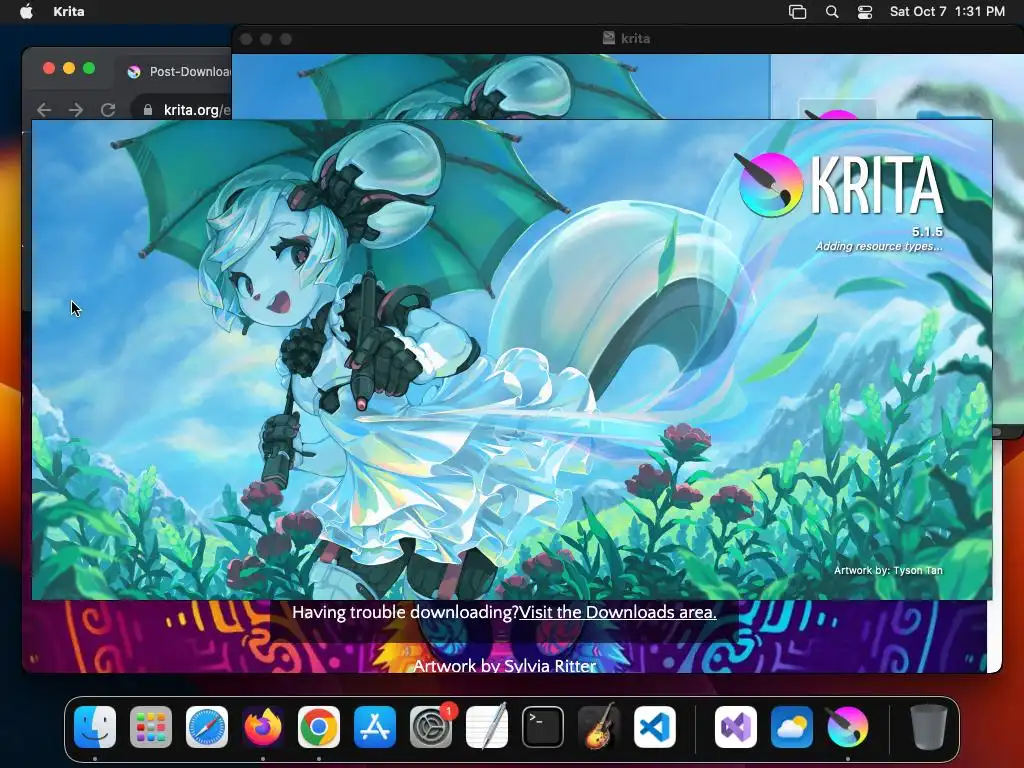Open the Apple menu

tap(26, 11)
